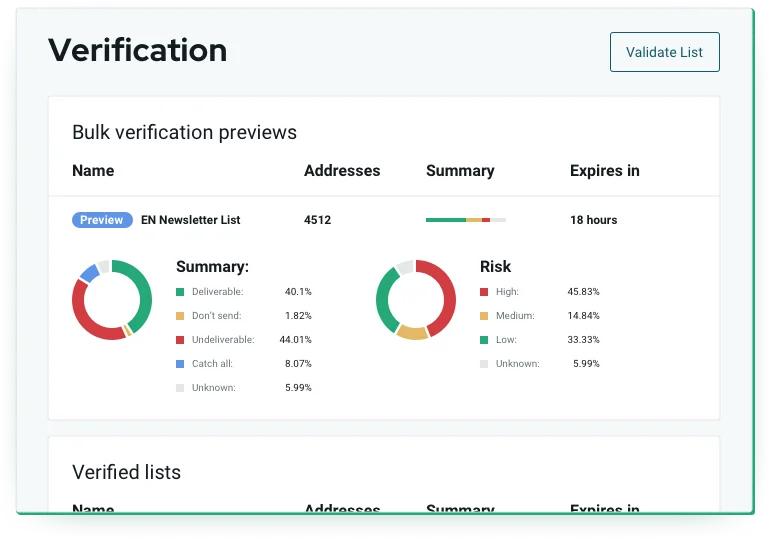
Task: Click the 'Medium:' risk label
Action: coord(515,316)
